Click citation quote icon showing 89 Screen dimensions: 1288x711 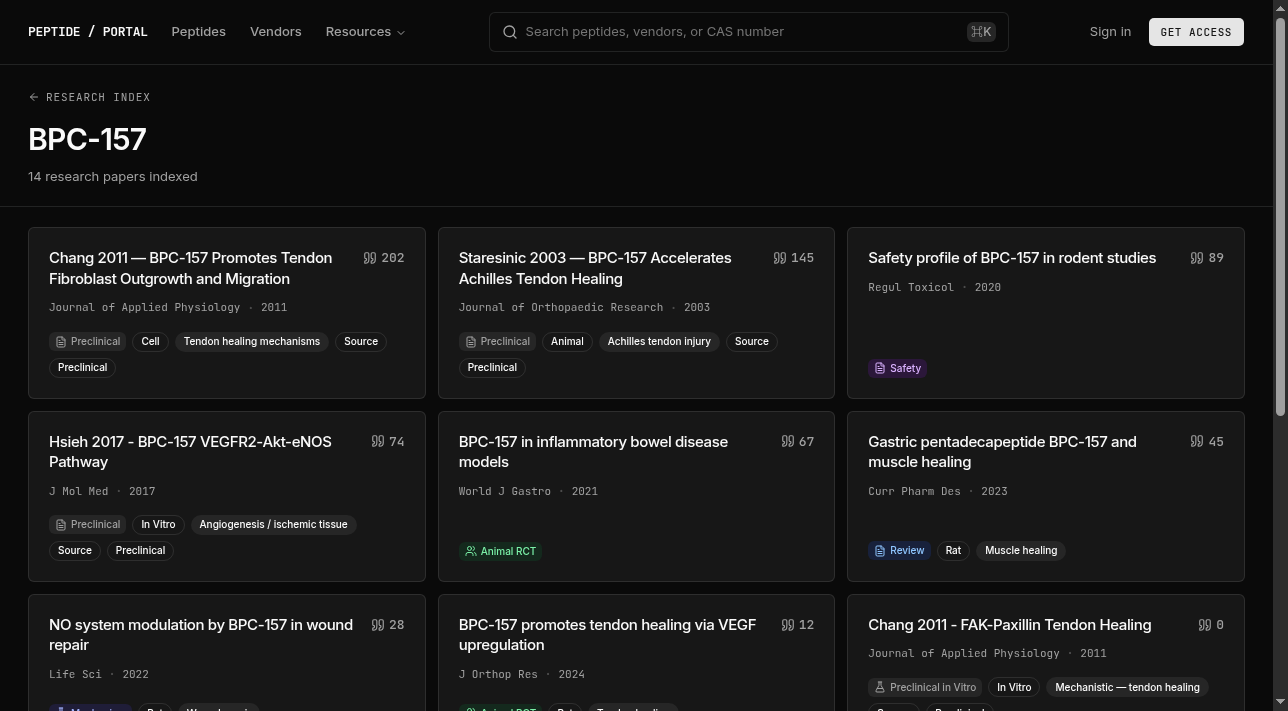coord(1197,258)
